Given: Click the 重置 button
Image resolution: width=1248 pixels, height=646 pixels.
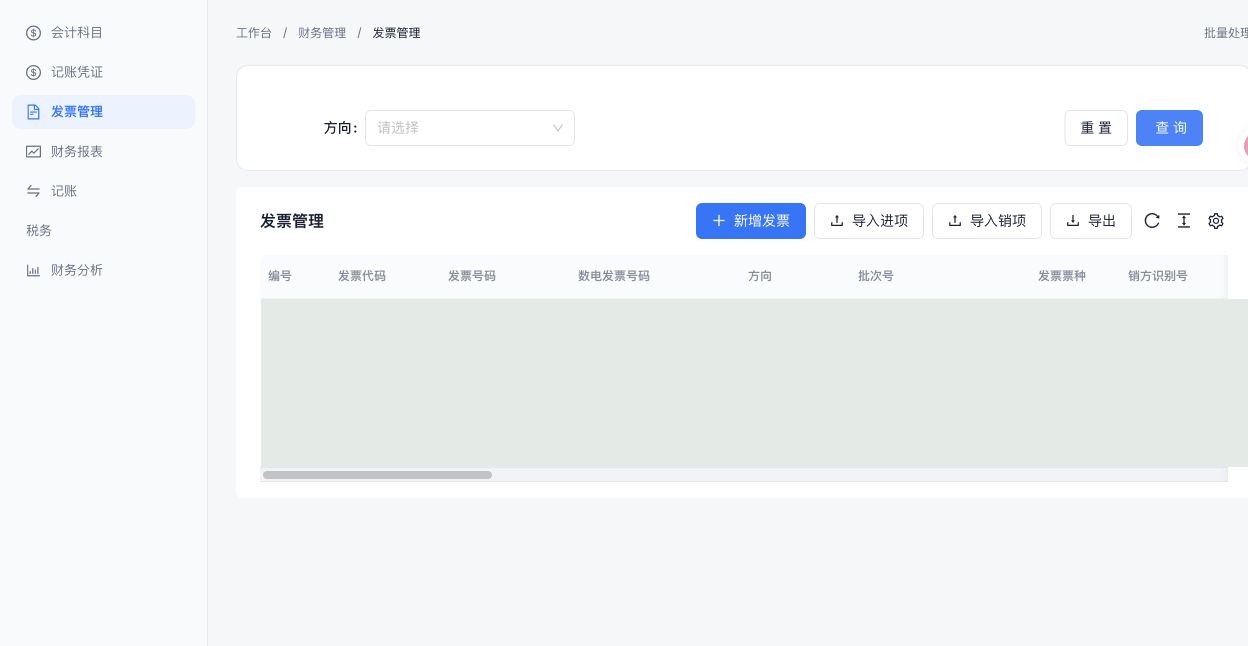Looking at the screenshot, I should point(1096,128).
